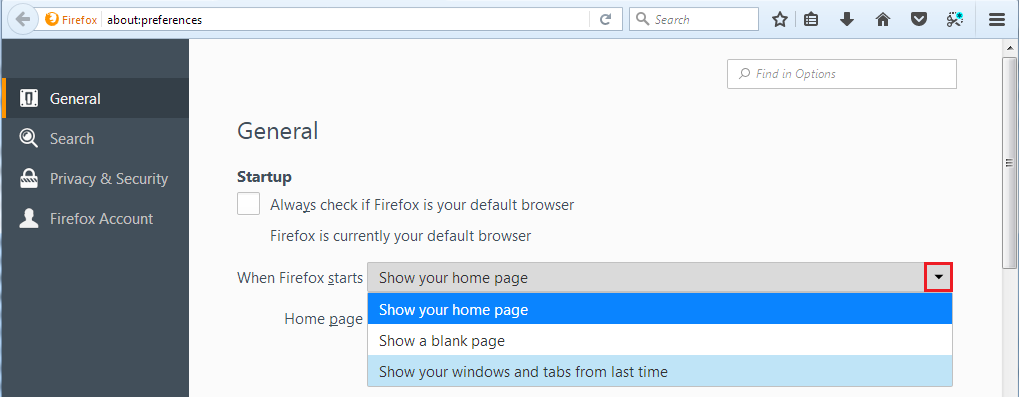Click the Find in Options field
This screenshot has width=1019, height=397.
[842, 74]
